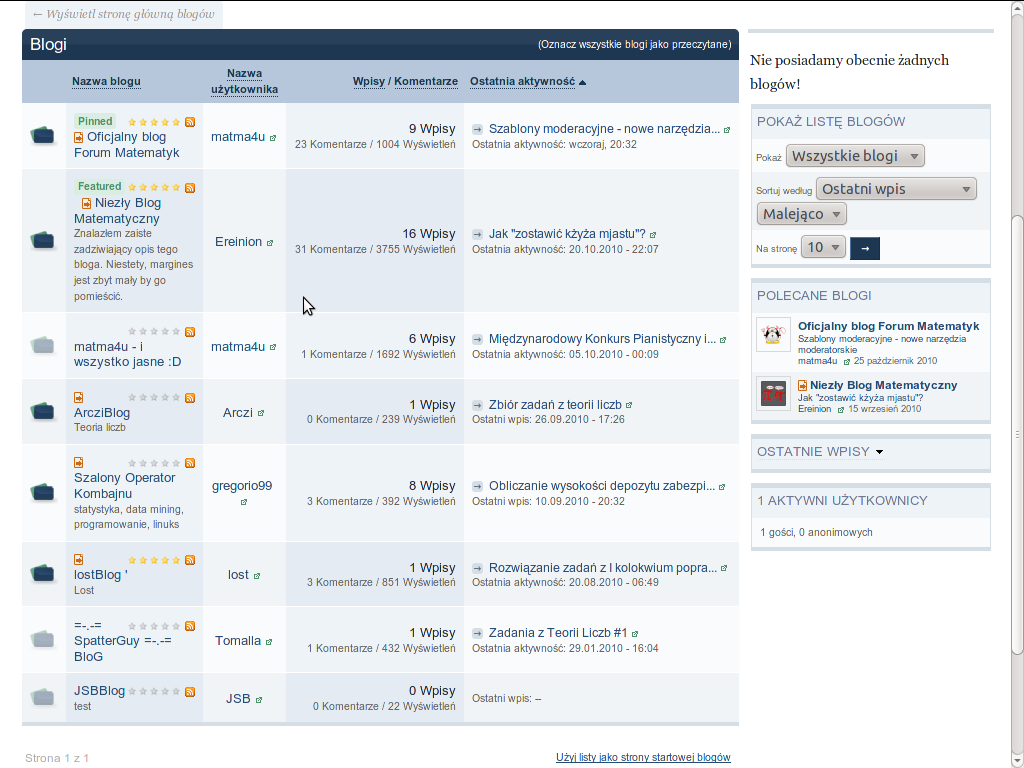The width and height of the screenshot is (1024, 768).
Task: Open the 'Malejąco' order dropdown
Action: (802, 214)
